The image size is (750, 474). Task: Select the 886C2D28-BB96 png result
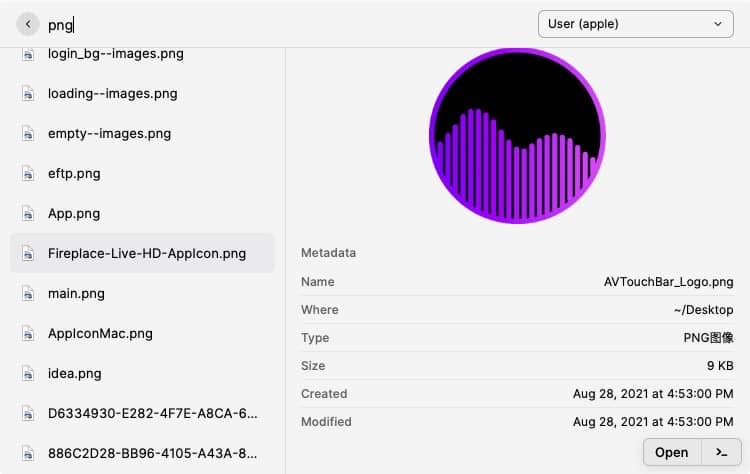point(143,453)
